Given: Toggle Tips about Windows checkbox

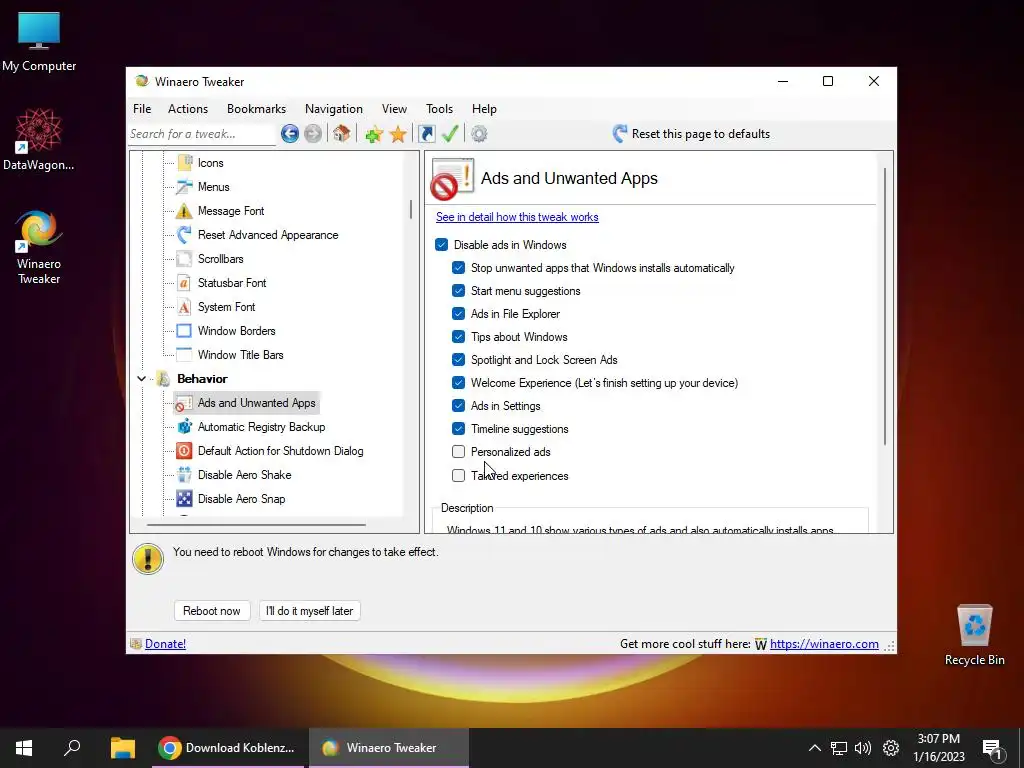Looking at the screenshot, I should [x=458, y=337].
